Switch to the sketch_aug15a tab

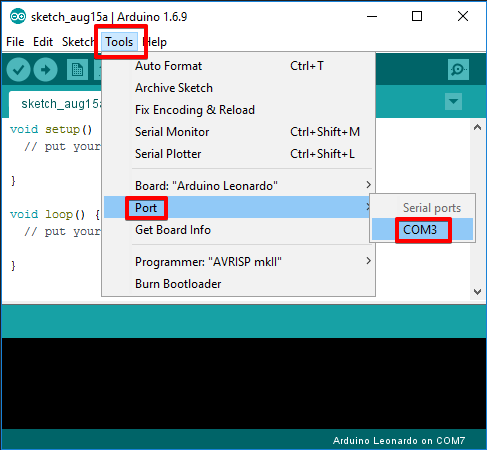(55, 104)
